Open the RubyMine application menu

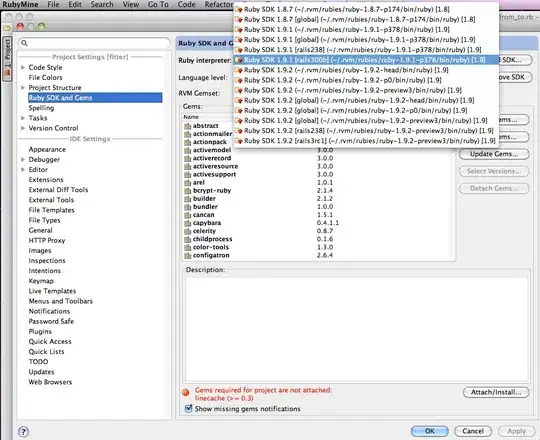pos(20,4)
